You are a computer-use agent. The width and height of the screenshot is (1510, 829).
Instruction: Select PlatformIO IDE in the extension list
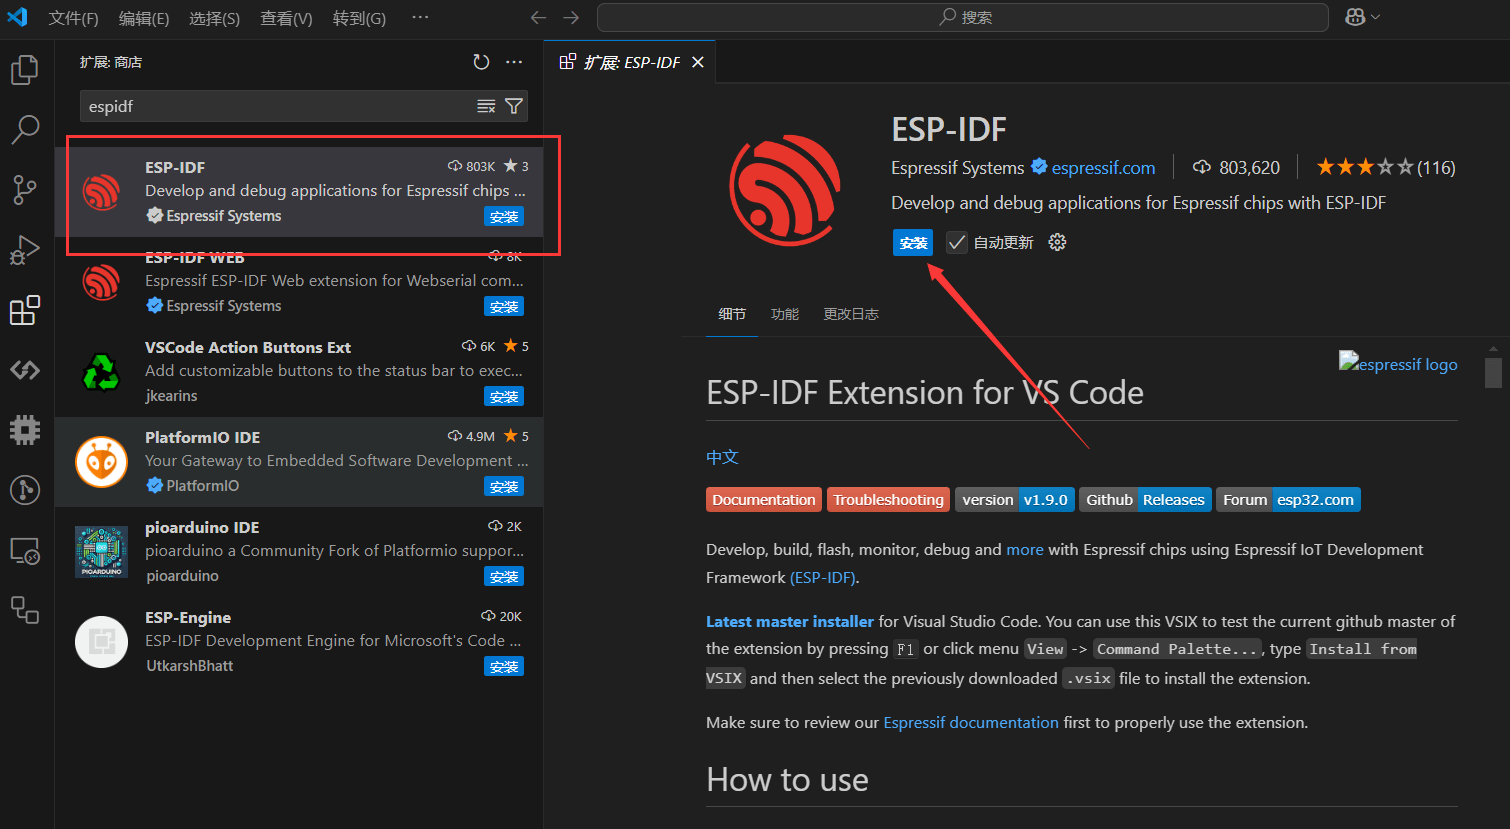(x=300, y=461)
